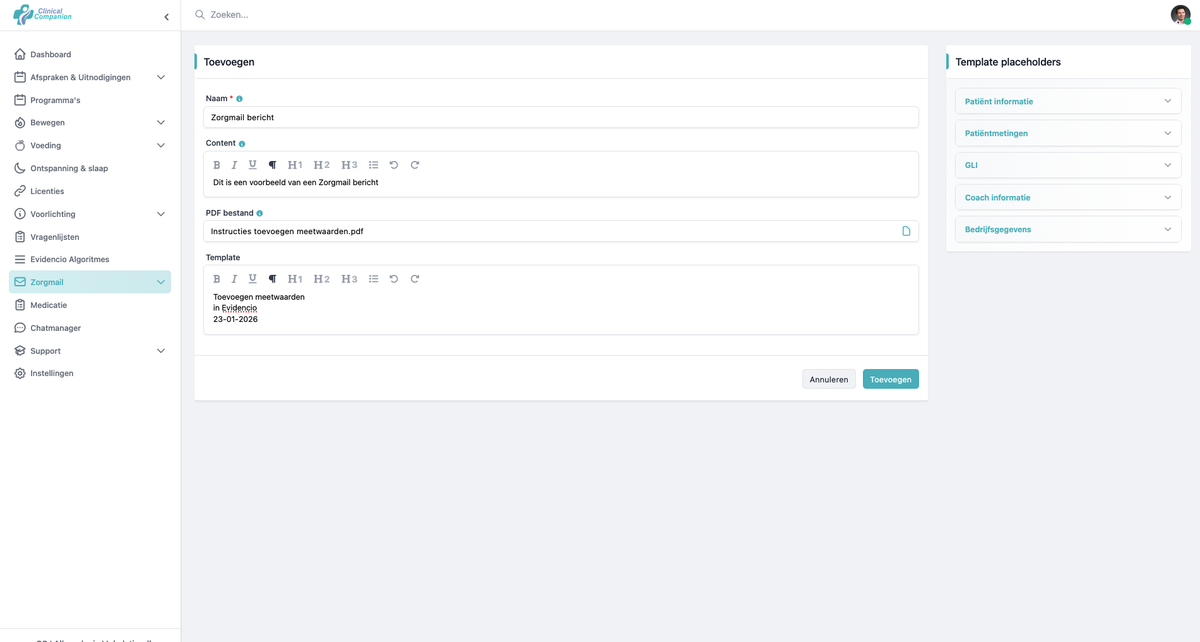Viewport: 1200px width, 642px height.
Task: Collapse the sidebar with the chevron
Action: 166,17
